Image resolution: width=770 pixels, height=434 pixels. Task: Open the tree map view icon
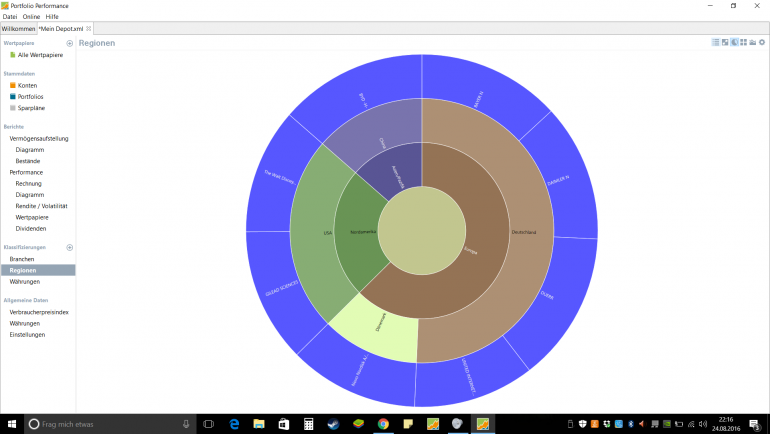pyautogui.click(x=725, y=43)
